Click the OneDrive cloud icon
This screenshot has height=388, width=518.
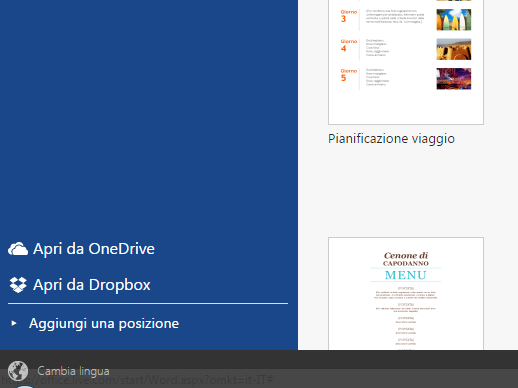[18, 249]
